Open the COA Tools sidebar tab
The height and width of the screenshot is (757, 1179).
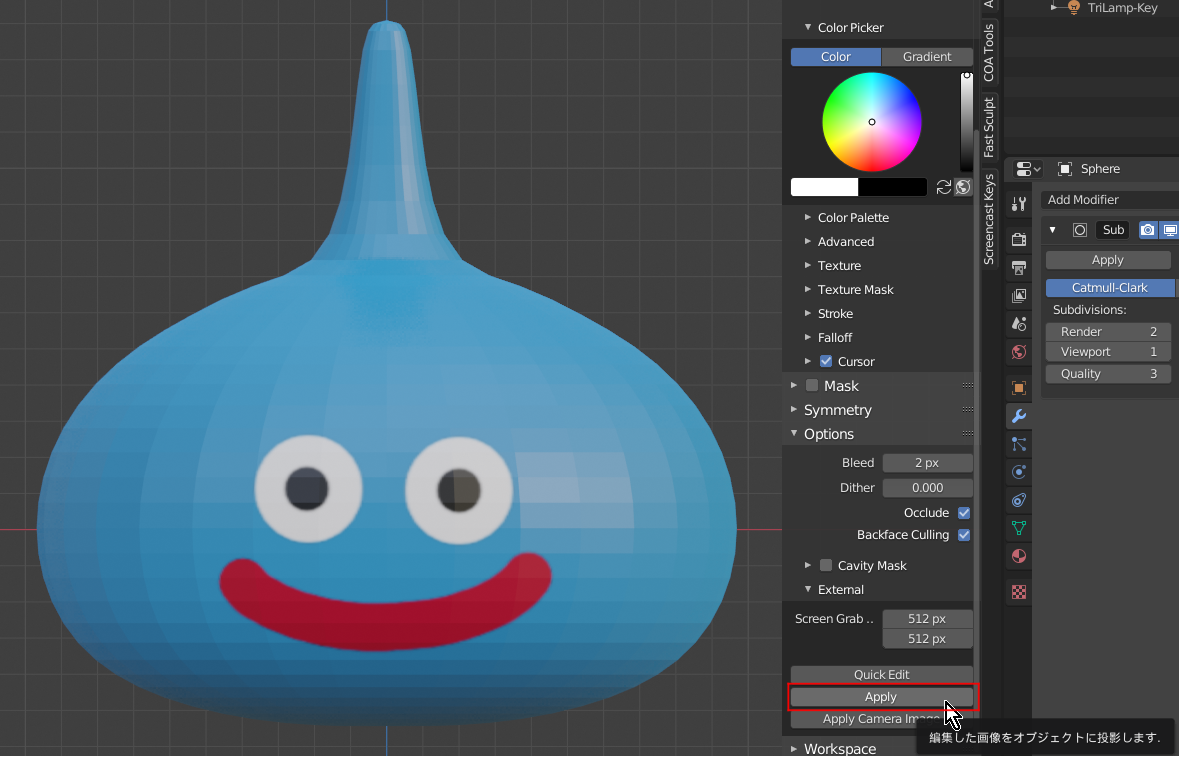click(989, 53)
